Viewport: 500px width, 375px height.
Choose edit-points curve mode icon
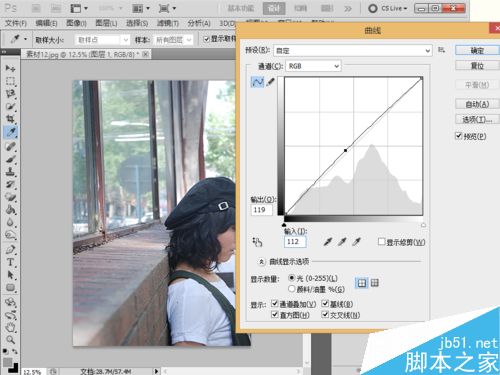(x=257, y=82)
